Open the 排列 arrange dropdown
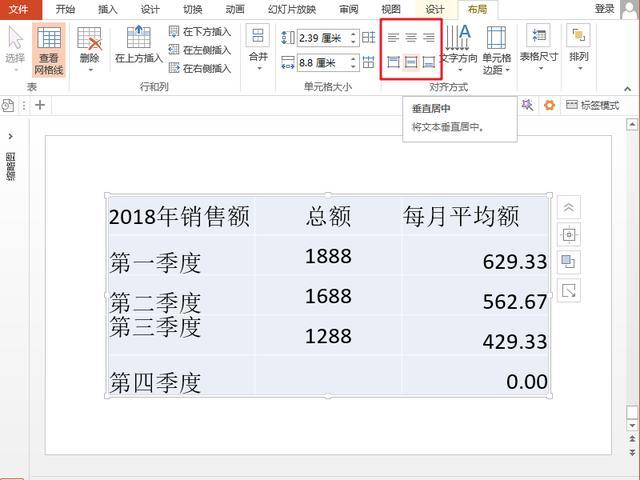 (x=579, y=48)
